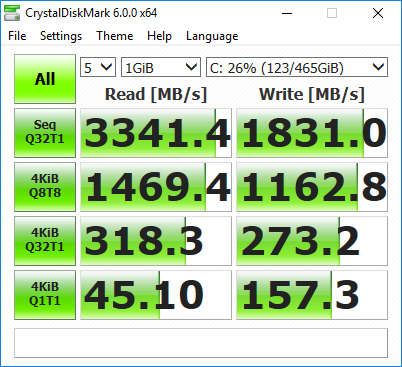
Task: Click the CrystalDiskMark app icon in title bar
Action: [x=12, y=13]
